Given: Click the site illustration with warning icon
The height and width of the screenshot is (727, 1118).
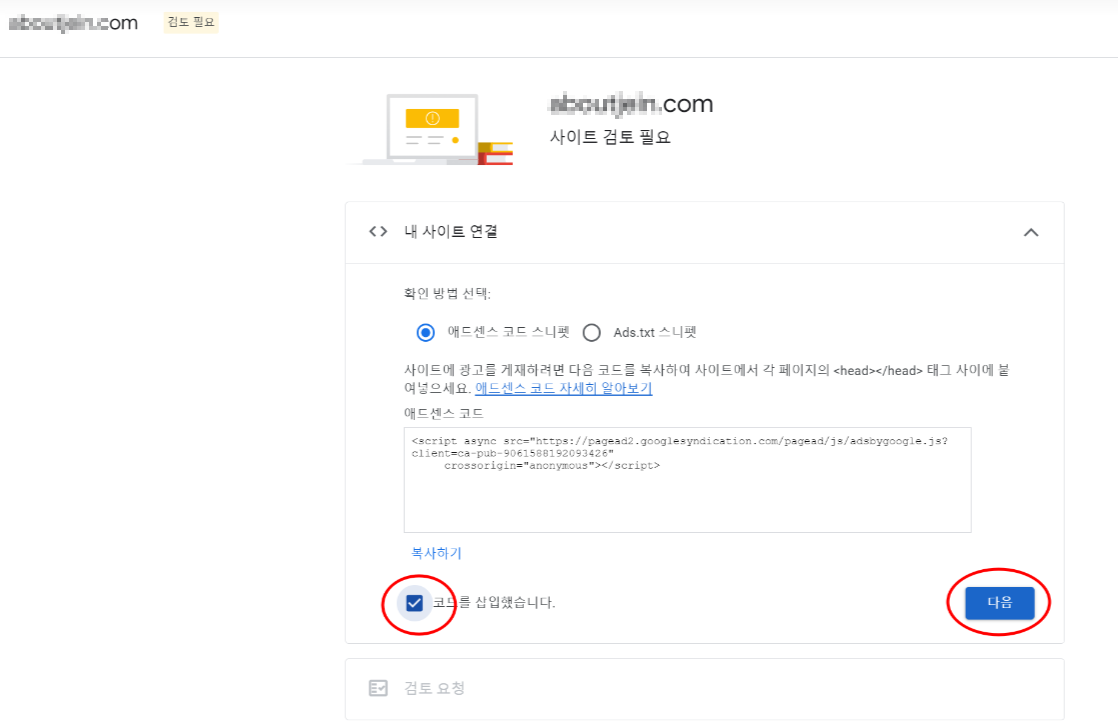Looking at the screenshot, I should pyautogui.click(x=430, y=129).
